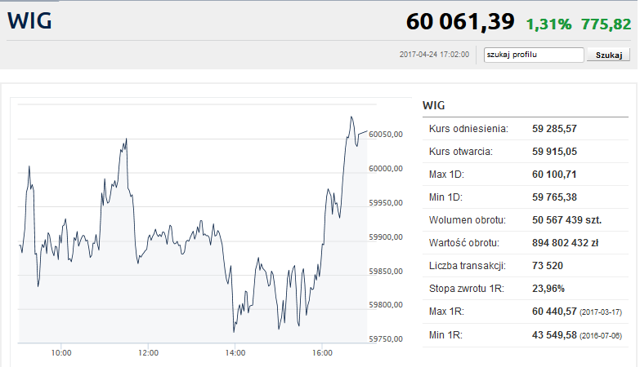
Task: Click the Szukaj button
Action: click(x=609, y=55)
